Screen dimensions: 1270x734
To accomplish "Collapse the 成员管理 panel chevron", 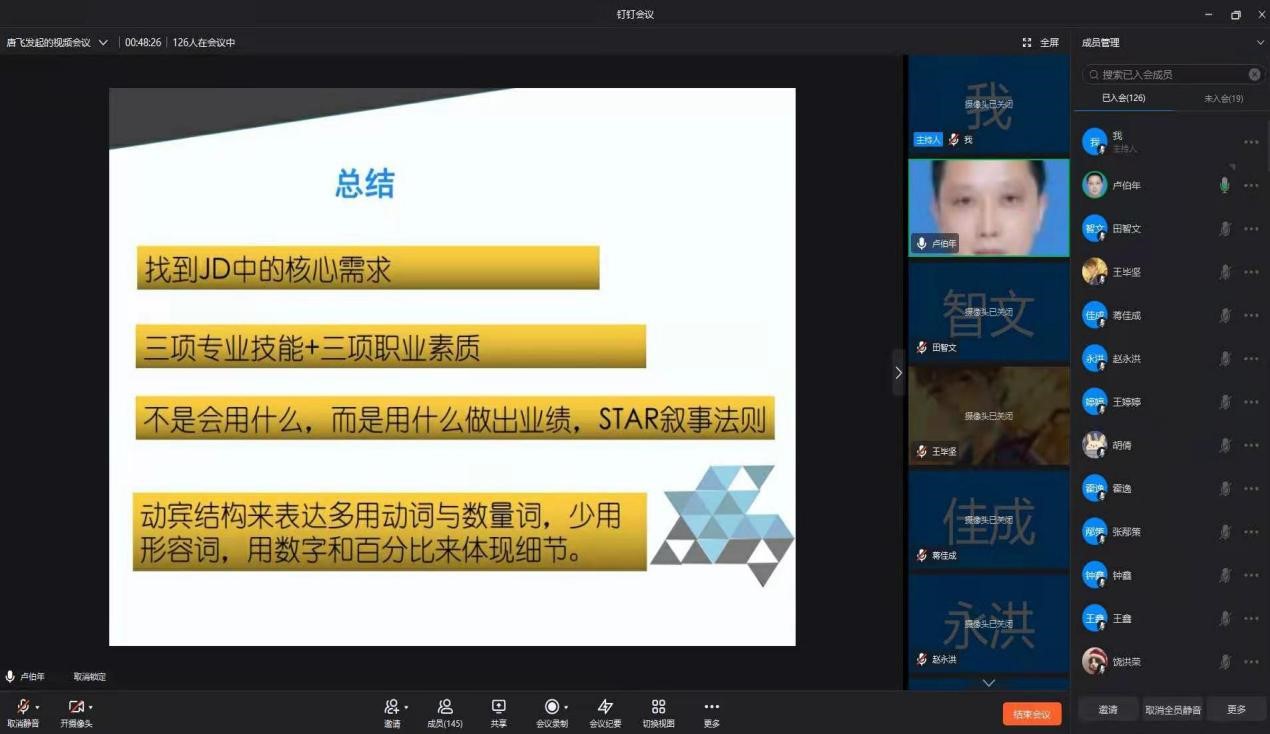I will click(x=1259, y=43).
